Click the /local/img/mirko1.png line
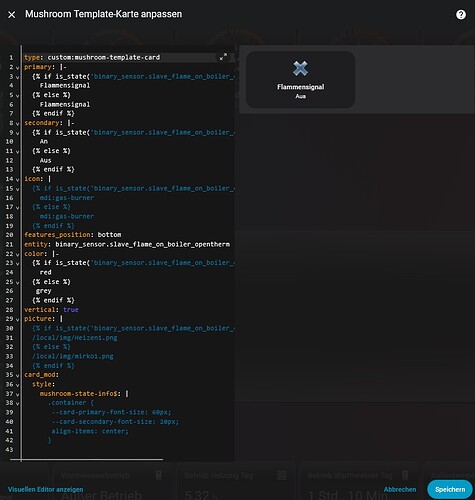 (x=73, y=356)
